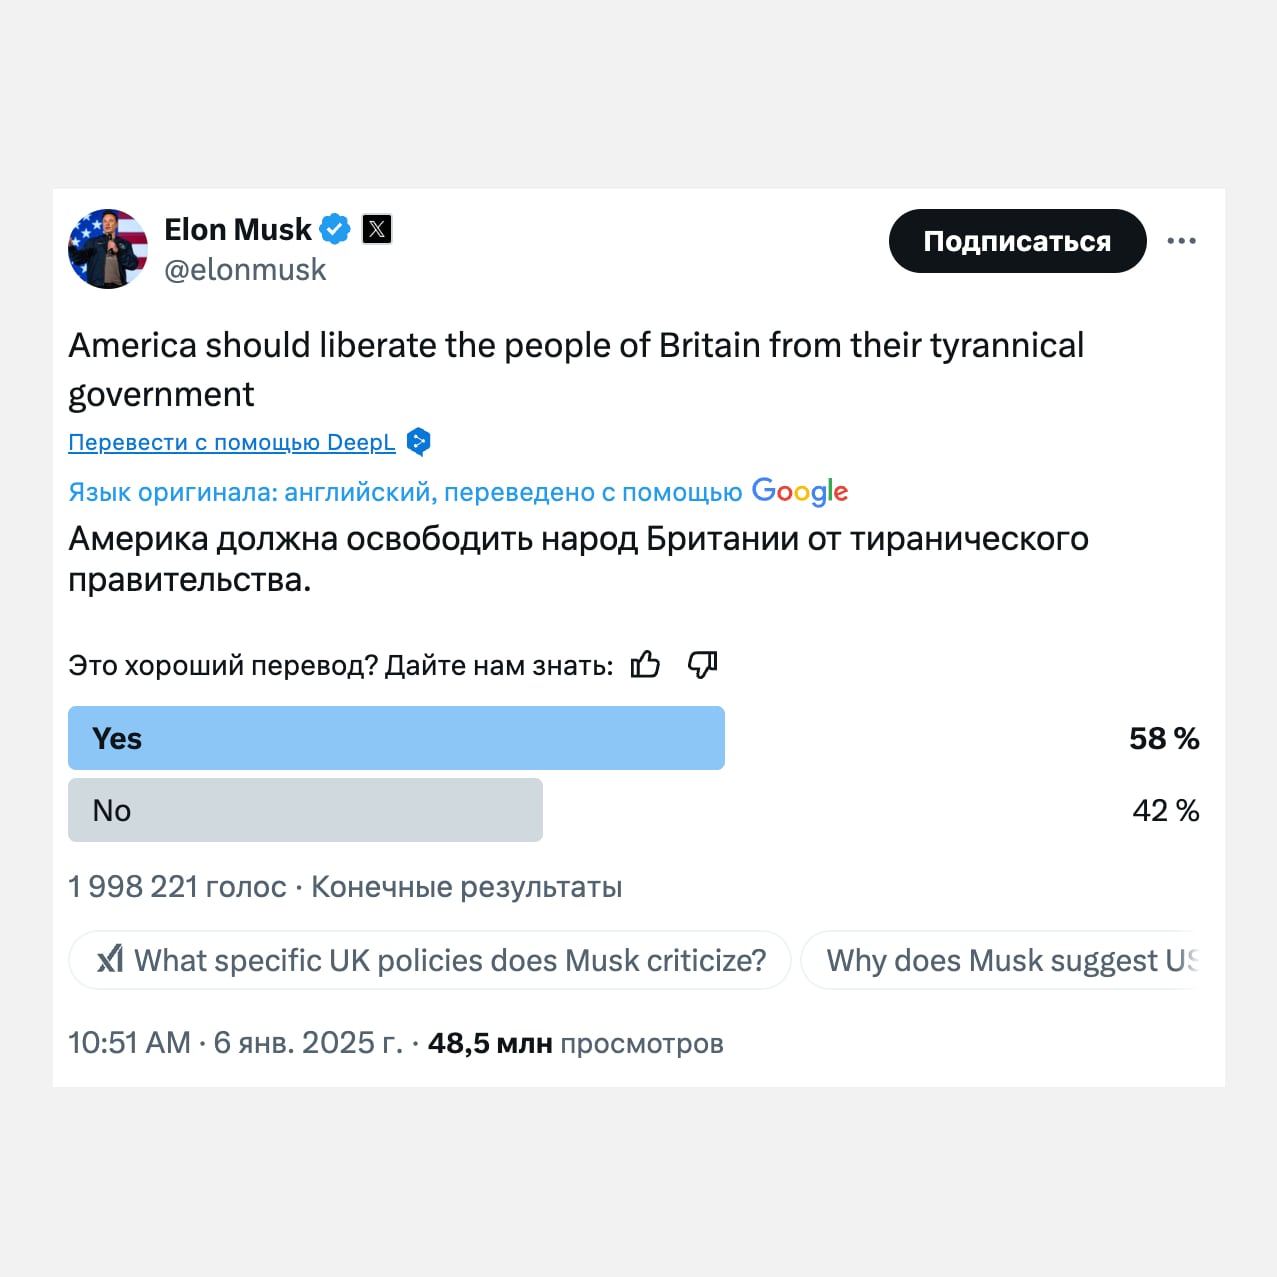Click the blue verified checkmark badge

click(334, 230)
